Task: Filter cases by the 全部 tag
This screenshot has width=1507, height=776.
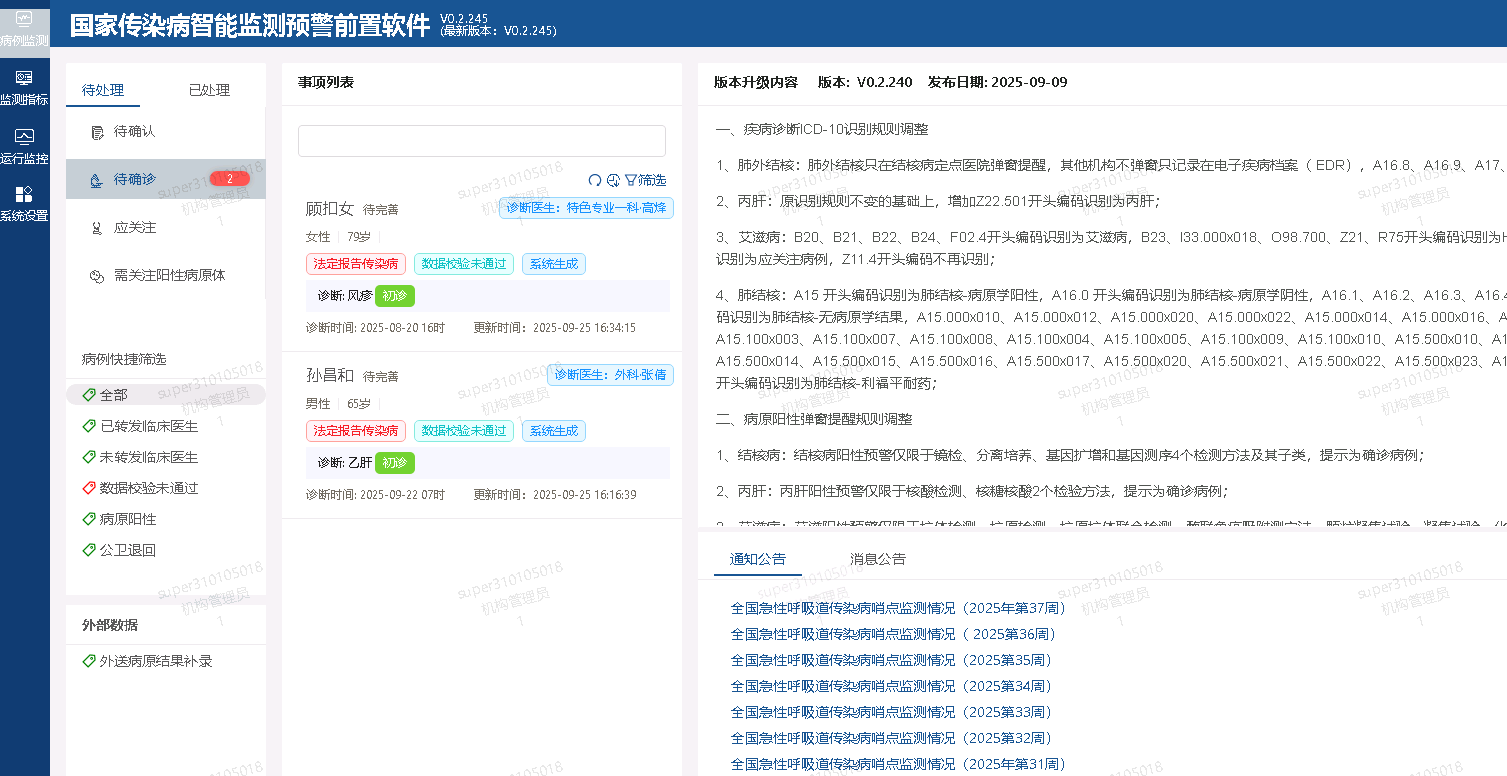Action: click(x=166, y=395)
